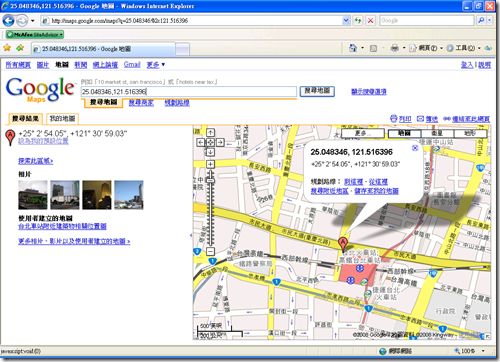The width and height of the screenshot is (500, 362).
Task: Open the 圖片 link
Action: click(43, 65)
